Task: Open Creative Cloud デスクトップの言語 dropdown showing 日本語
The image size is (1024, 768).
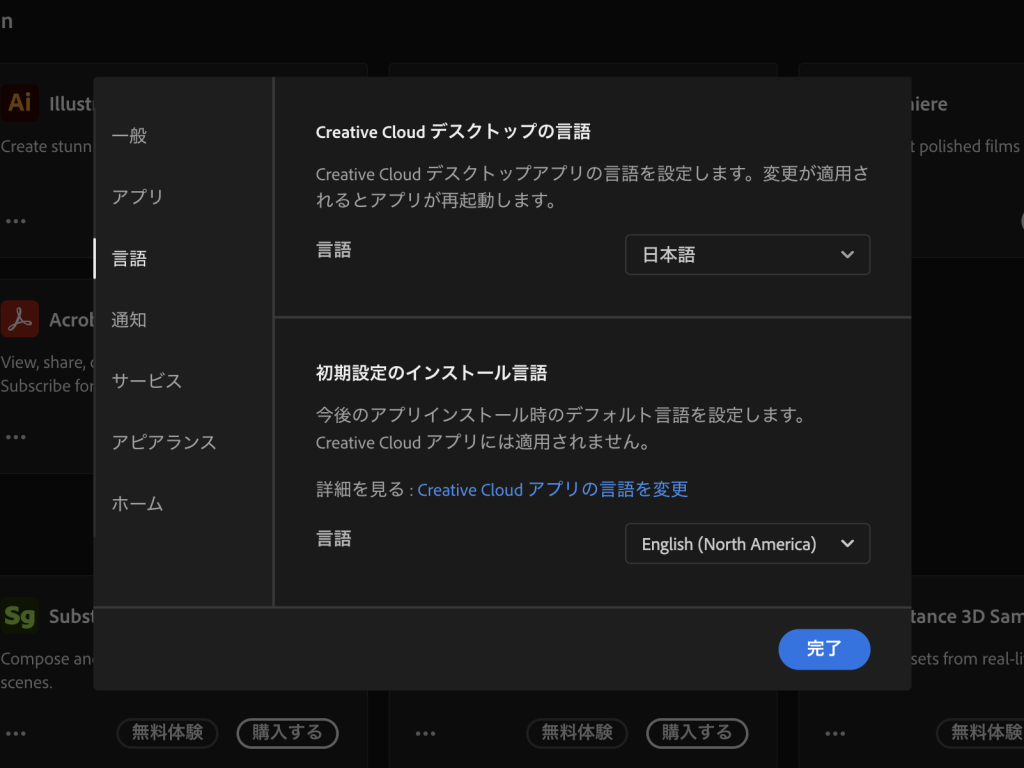Action: click(x=747, y=255)
